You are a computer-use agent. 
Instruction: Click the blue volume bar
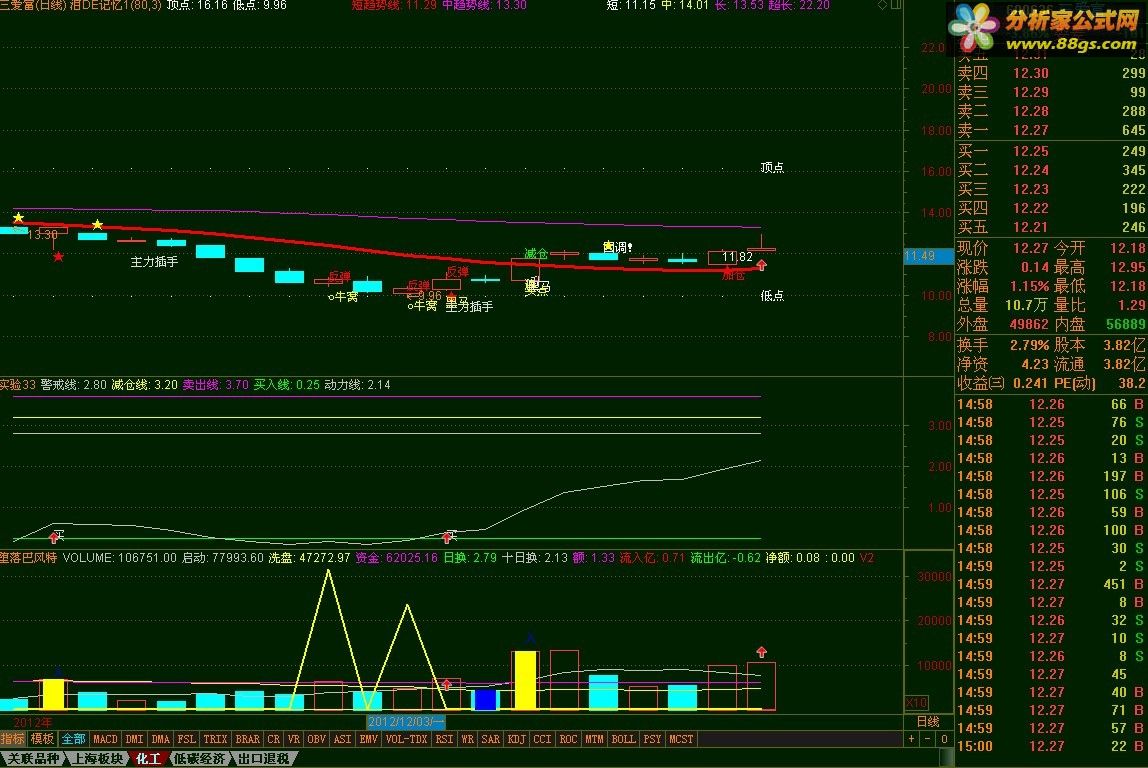point(485,700)
